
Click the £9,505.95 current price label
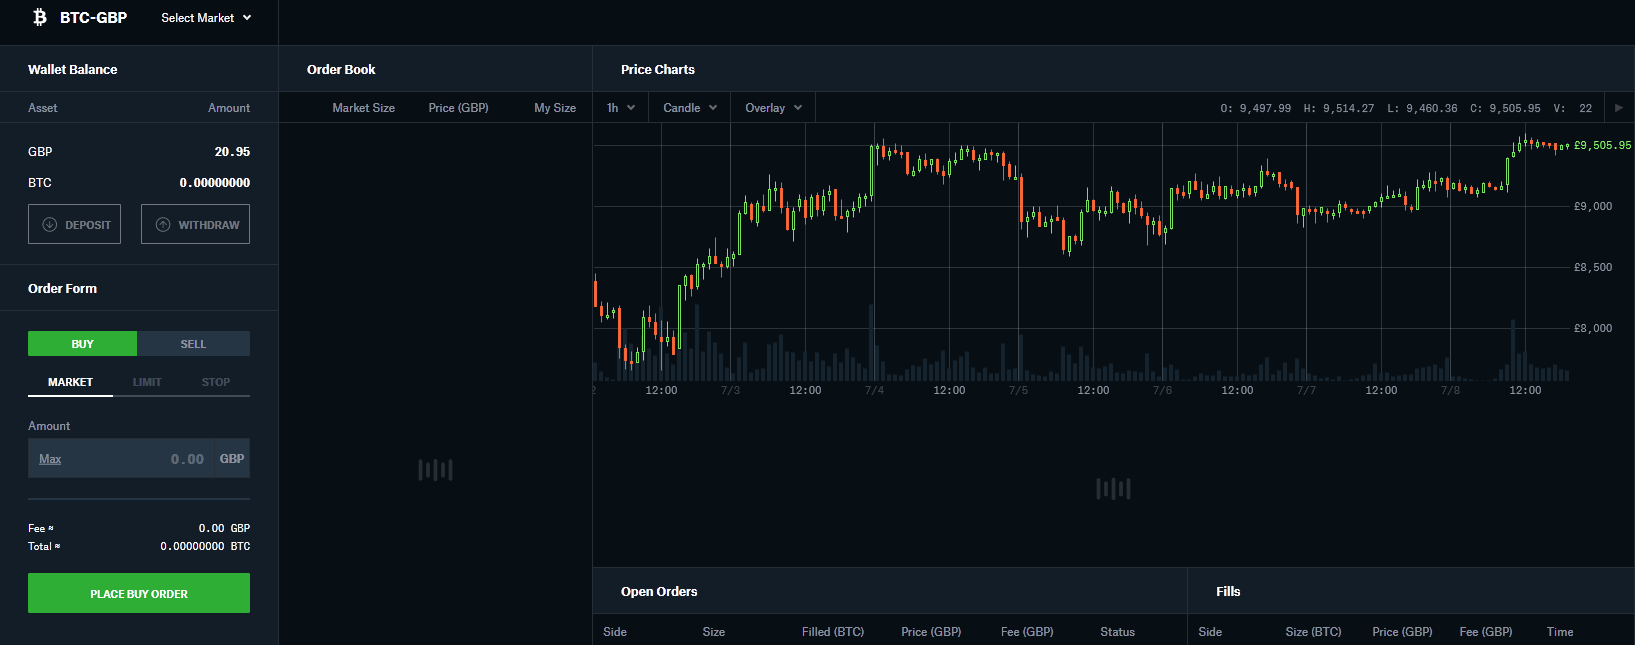tap(1602, 145)
